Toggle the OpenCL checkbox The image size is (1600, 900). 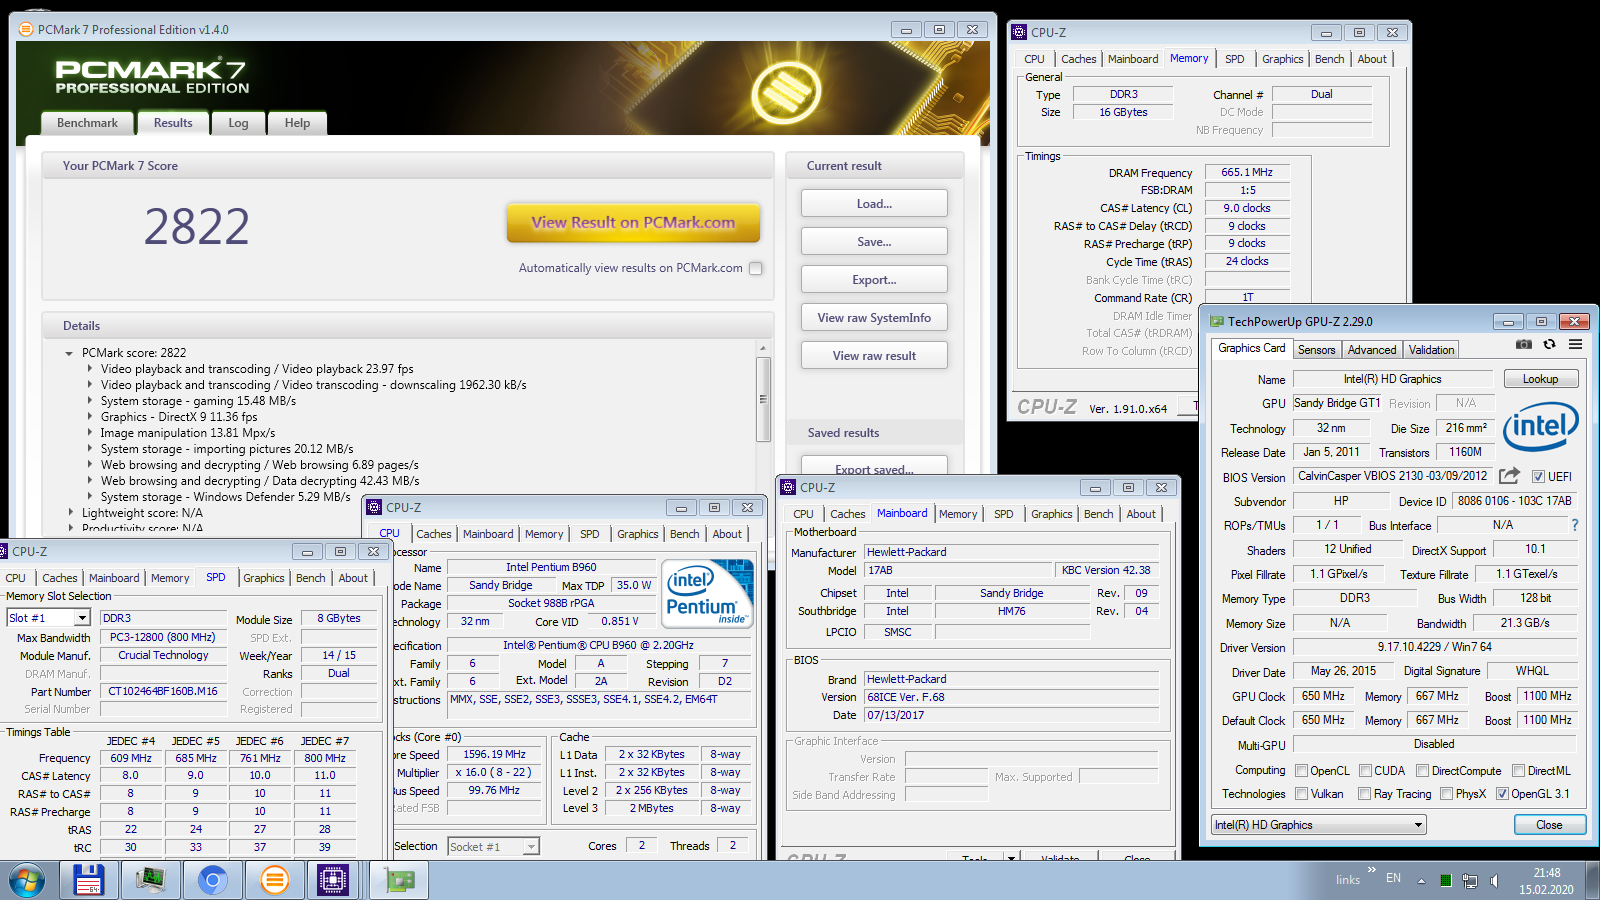point(1301,771)
